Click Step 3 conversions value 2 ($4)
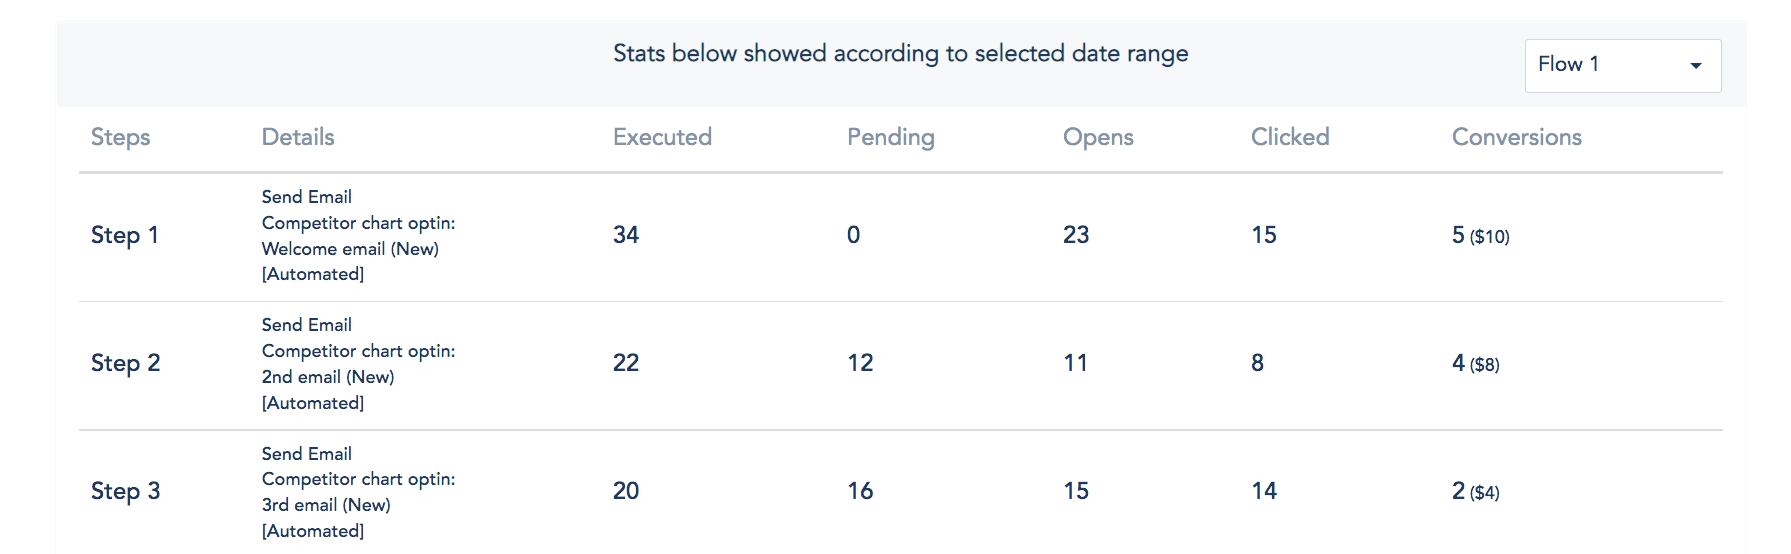This screenshot has width=1791, height=554. pyautogui.click(x=1475, y=492)
